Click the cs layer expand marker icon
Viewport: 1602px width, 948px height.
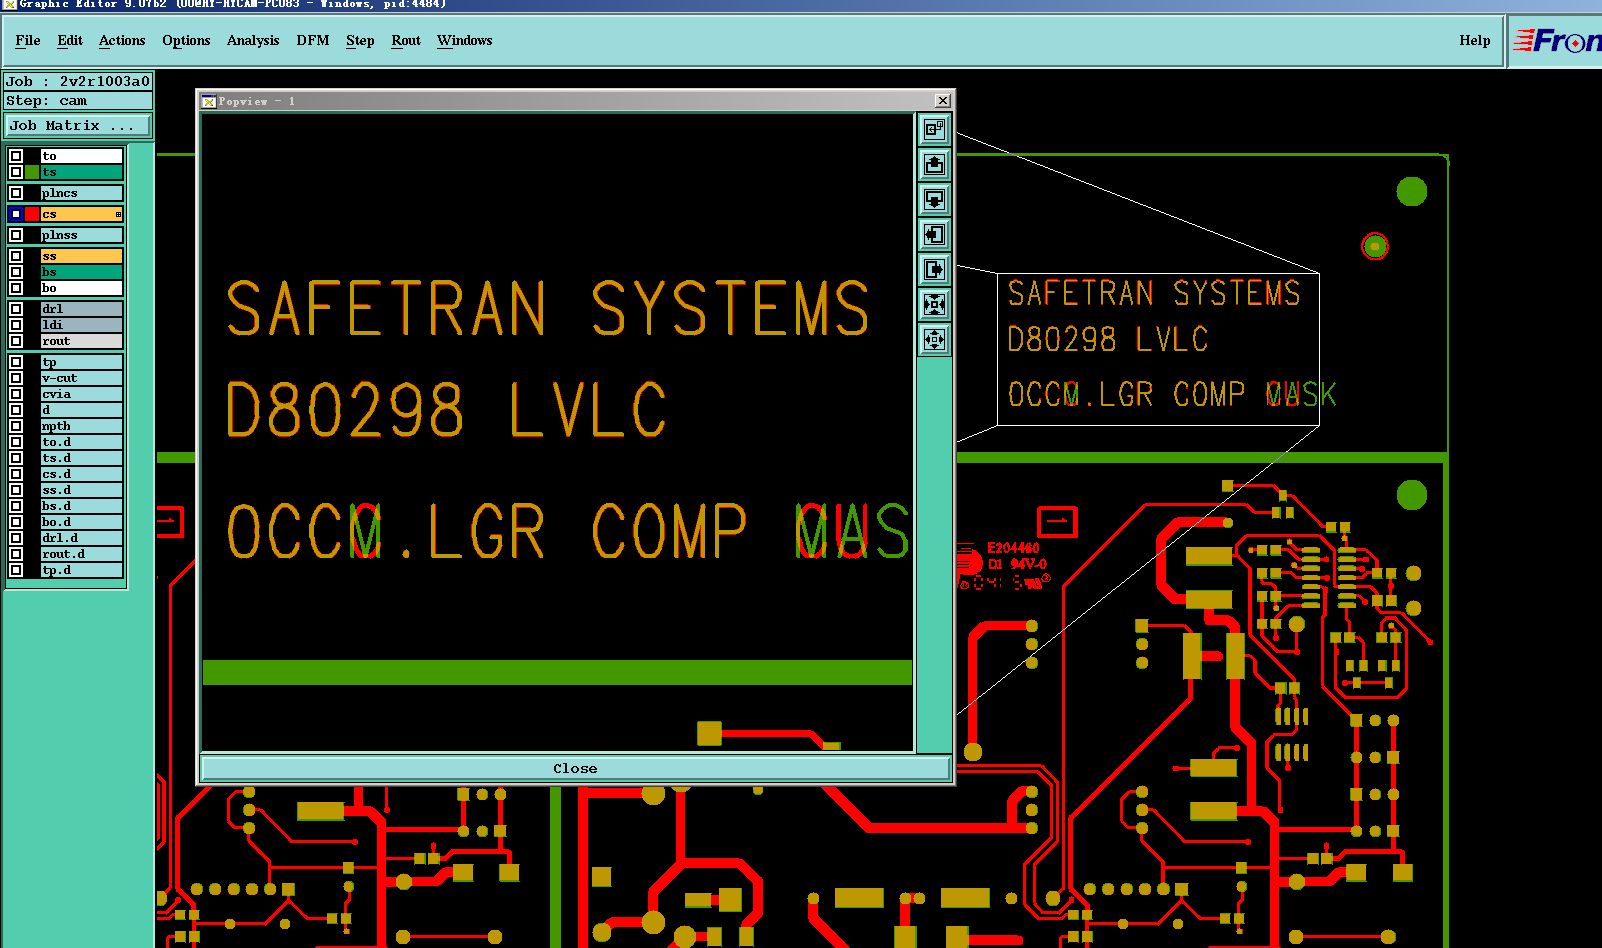[x=118, y=214]
